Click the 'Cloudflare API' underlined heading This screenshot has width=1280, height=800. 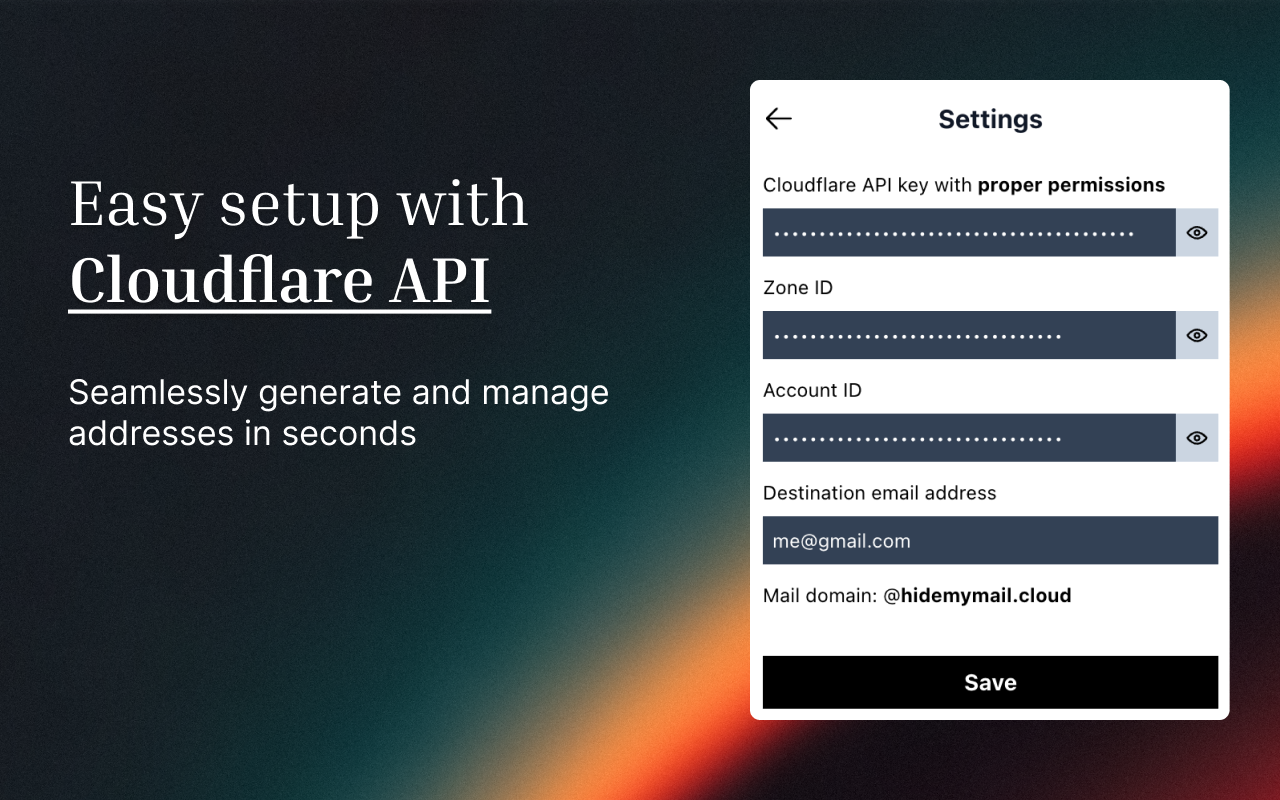pyautogui.click(x=280, y=281)
